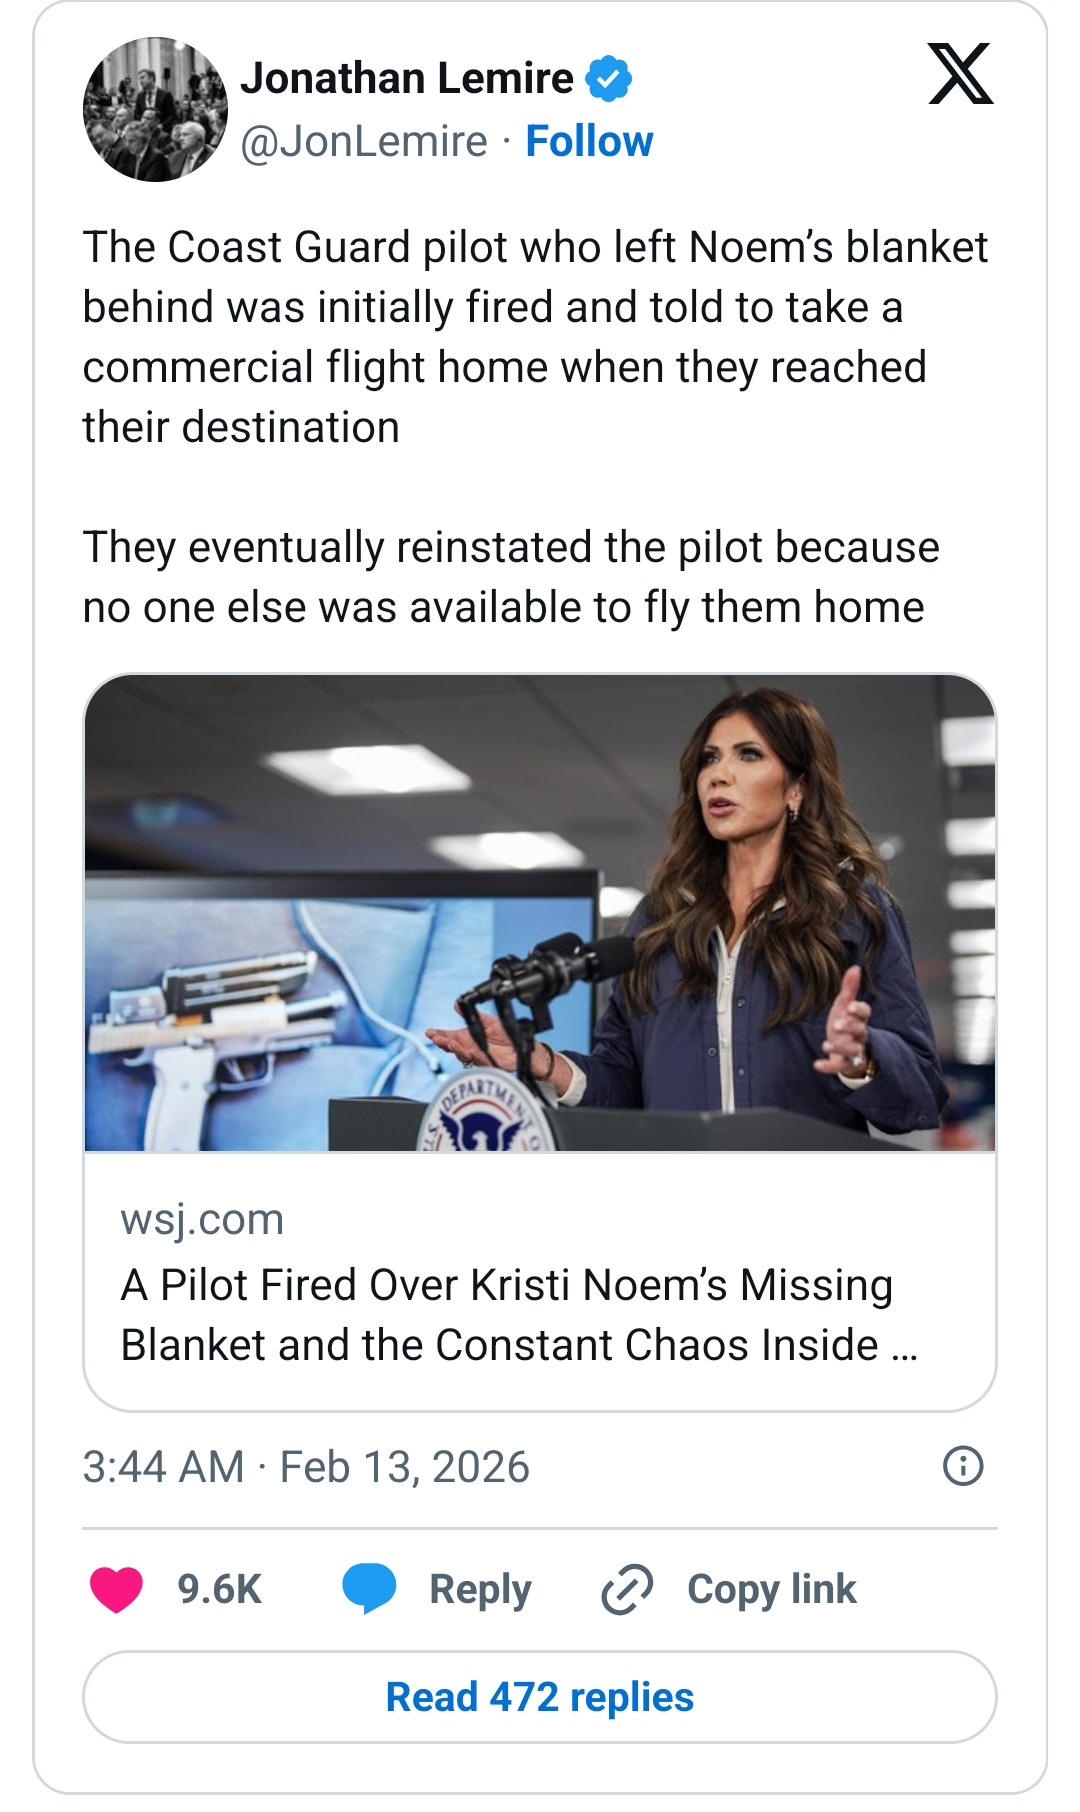Click the @JonLemire handle
The image size is (1080, 1812).
click(364, 141)
